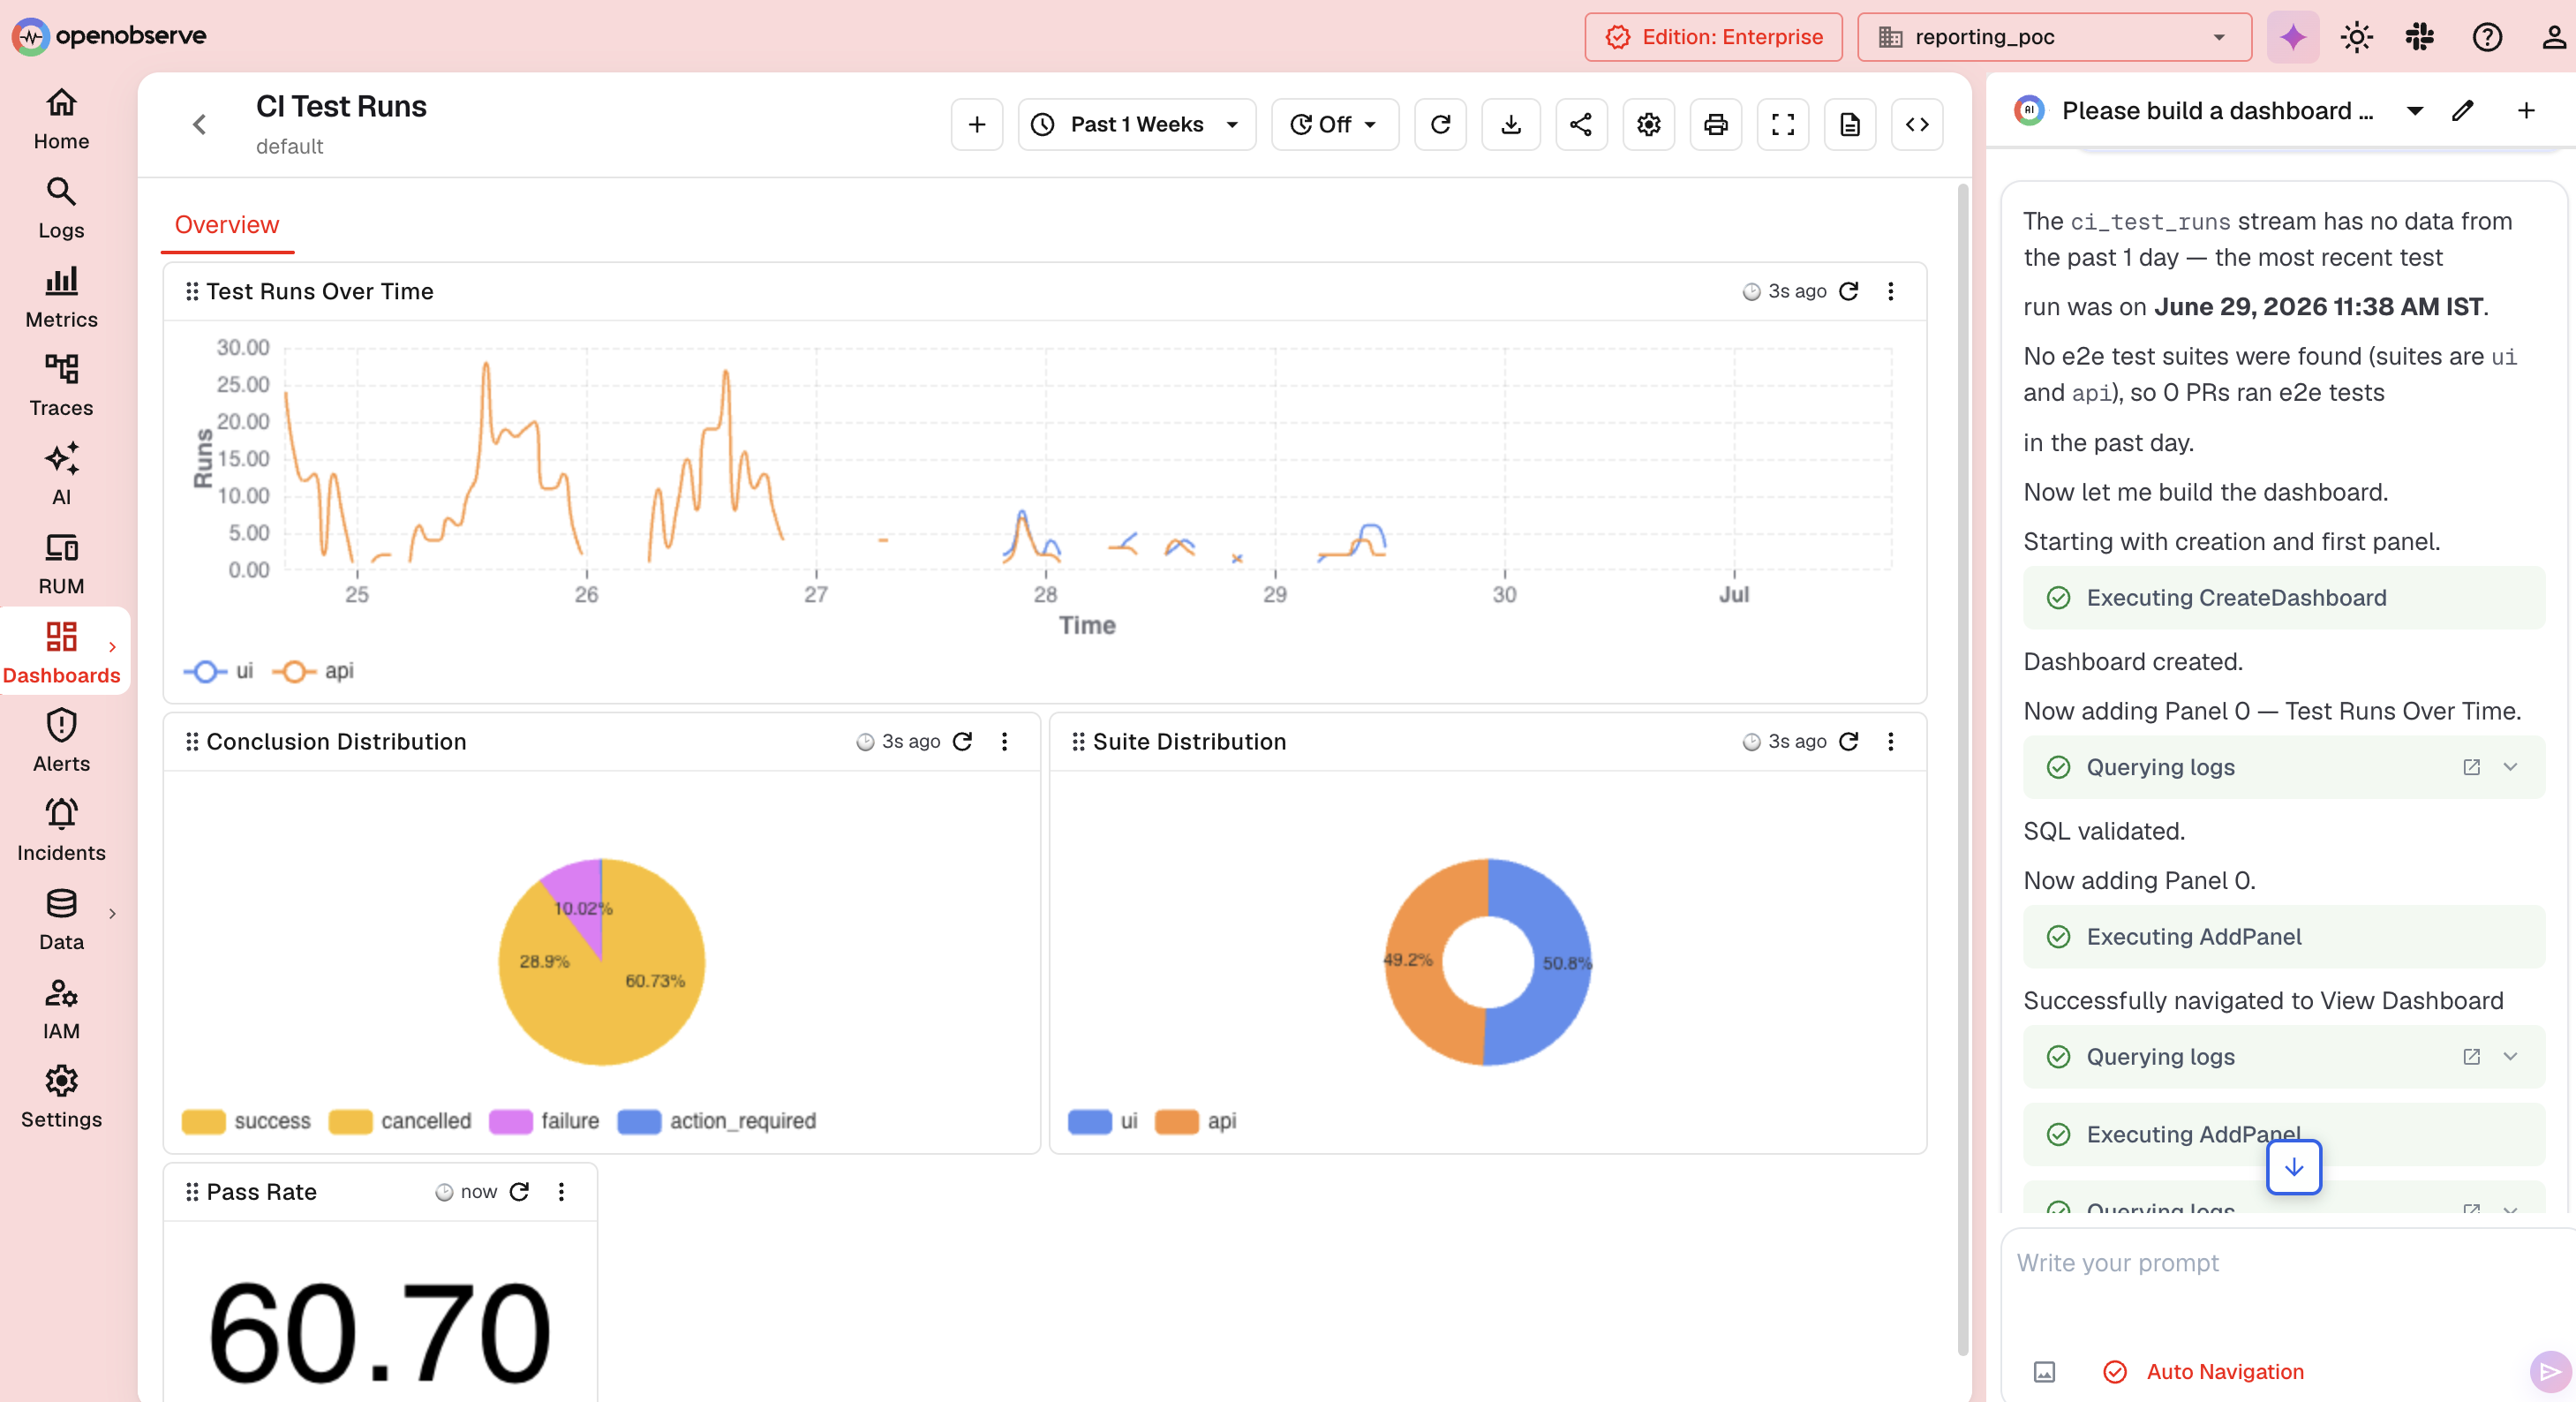Open Settings from the sidebar

(x=61, y=1097)
